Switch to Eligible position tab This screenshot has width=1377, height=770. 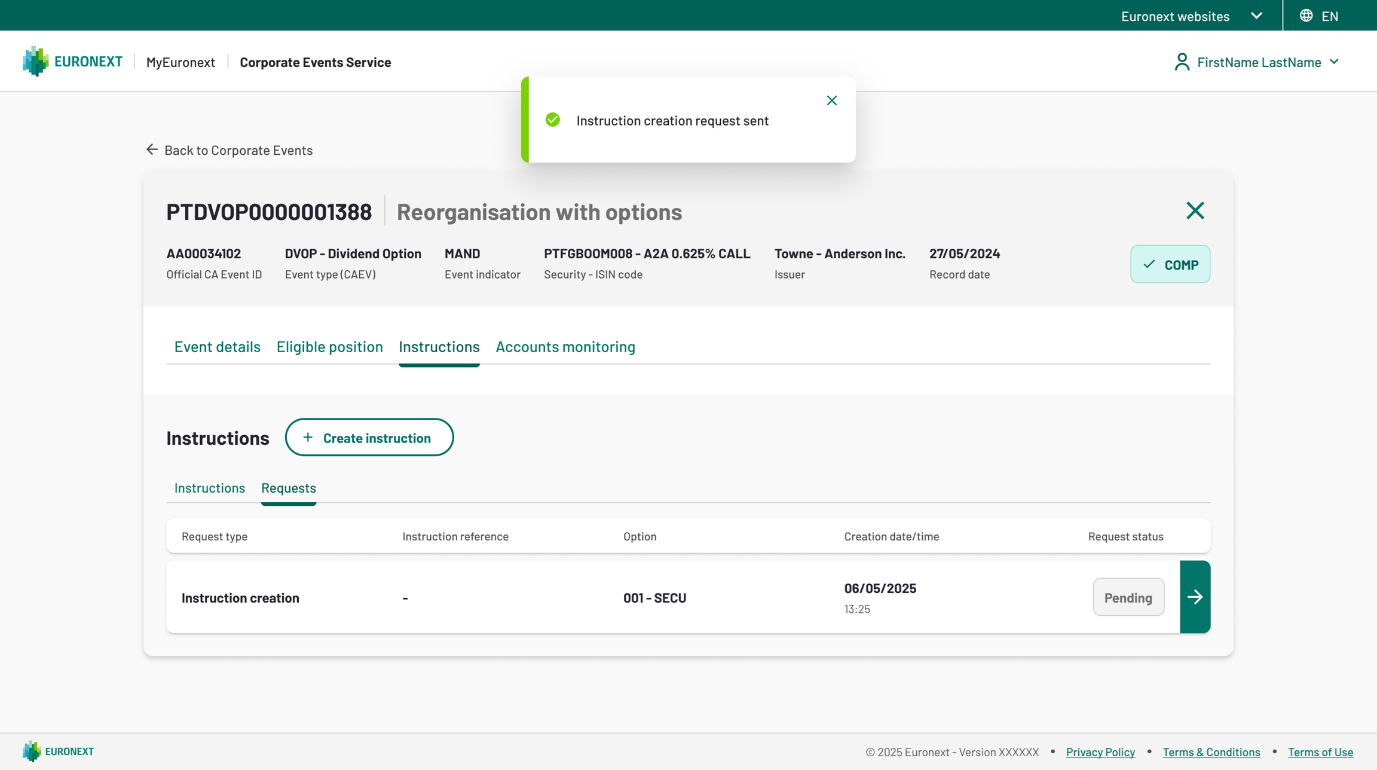330,347
